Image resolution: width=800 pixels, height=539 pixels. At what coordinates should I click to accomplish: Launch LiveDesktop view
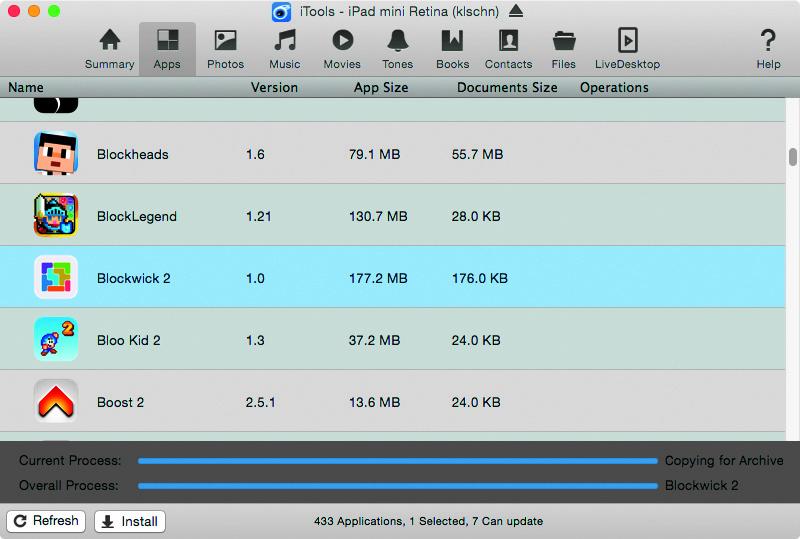(x=627, y=50)
